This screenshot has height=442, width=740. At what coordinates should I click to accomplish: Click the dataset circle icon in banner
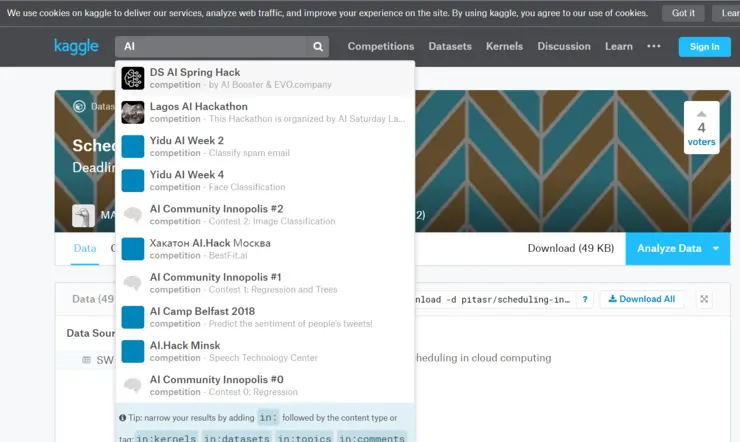click(79, 107)
